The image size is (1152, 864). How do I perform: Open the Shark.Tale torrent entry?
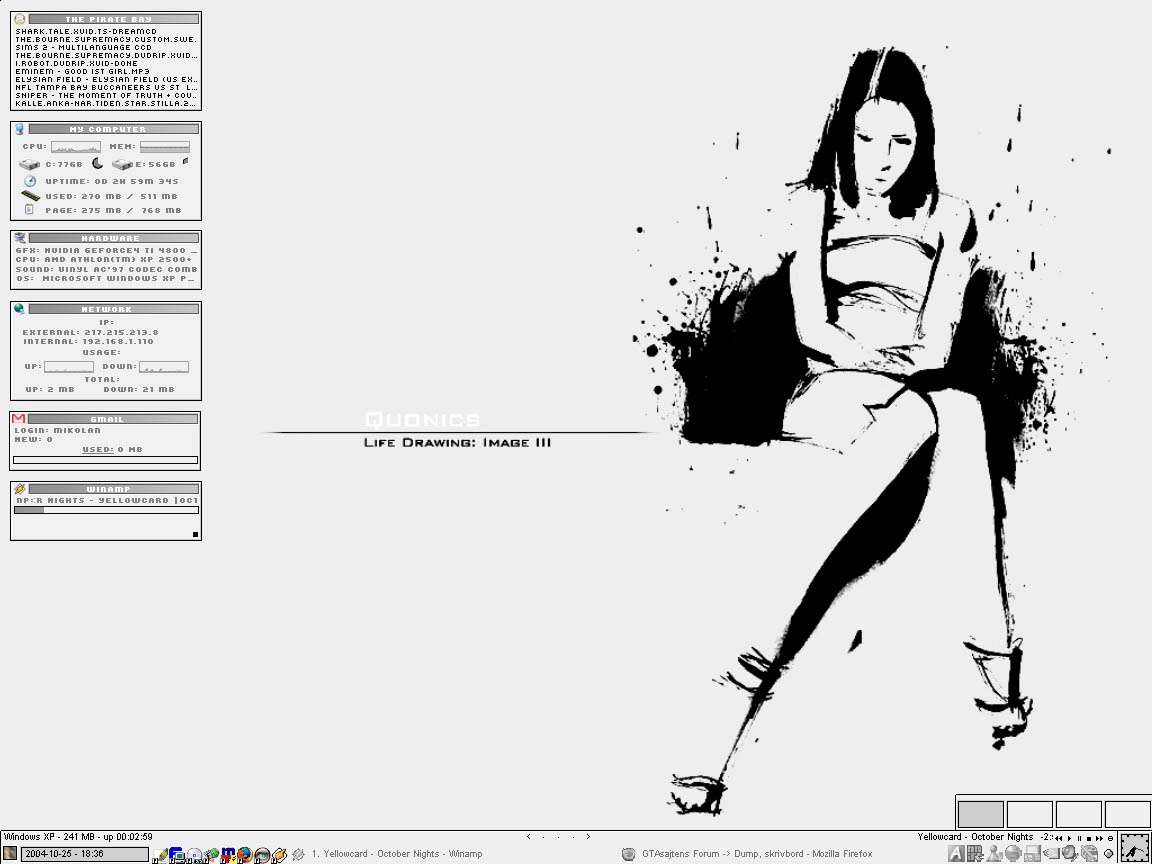coord(86,32)
